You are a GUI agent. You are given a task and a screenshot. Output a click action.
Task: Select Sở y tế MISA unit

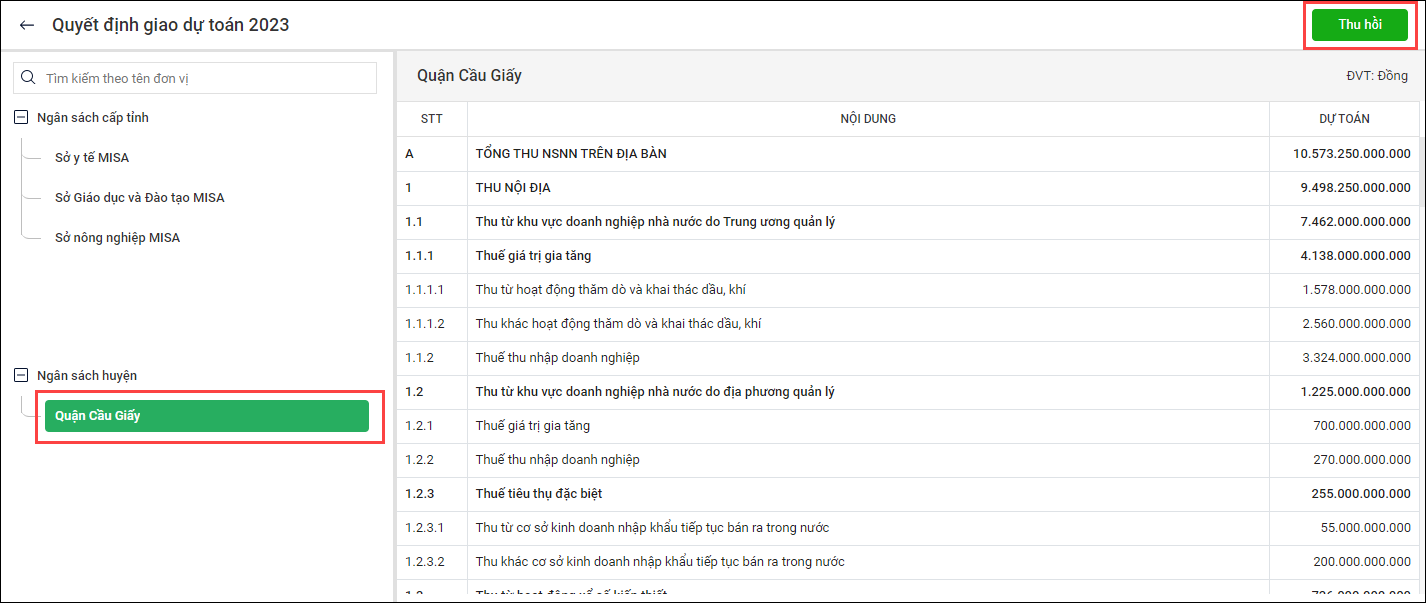click(92, 158)
